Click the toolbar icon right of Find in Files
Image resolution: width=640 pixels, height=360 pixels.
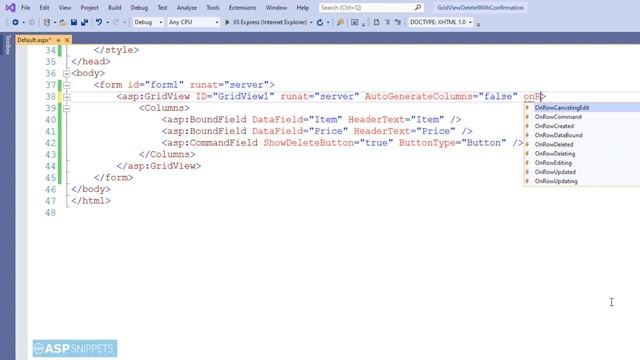click(x=354, y=22)
